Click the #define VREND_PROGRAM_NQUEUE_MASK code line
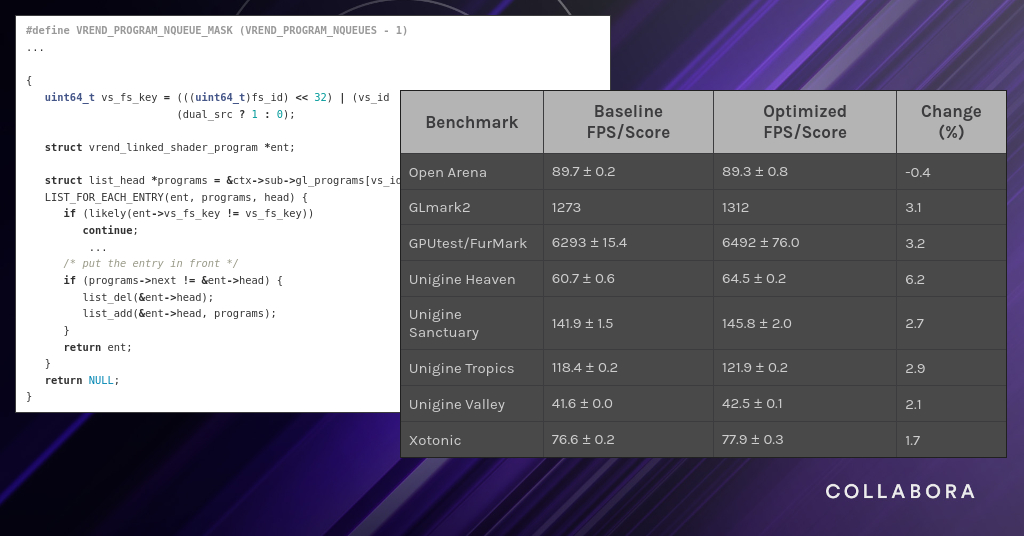 point(217,30)
